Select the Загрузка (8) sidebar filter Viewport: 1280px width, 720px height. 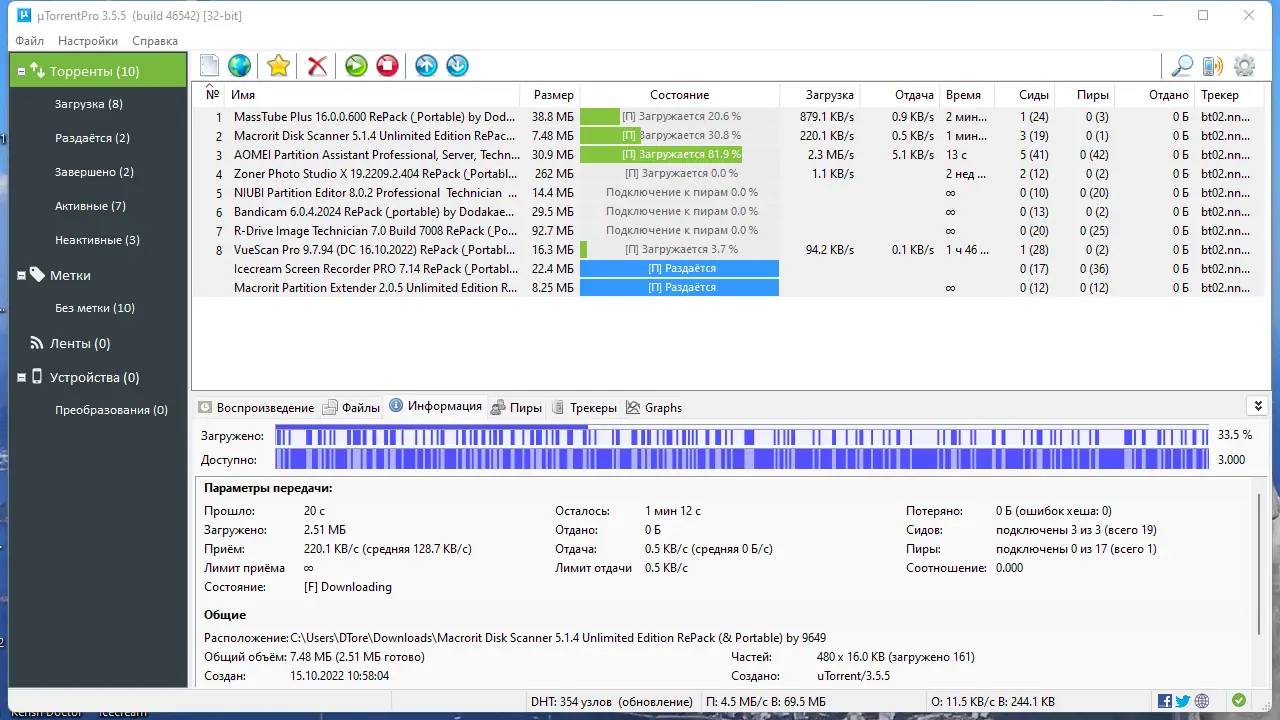[89, 104]
